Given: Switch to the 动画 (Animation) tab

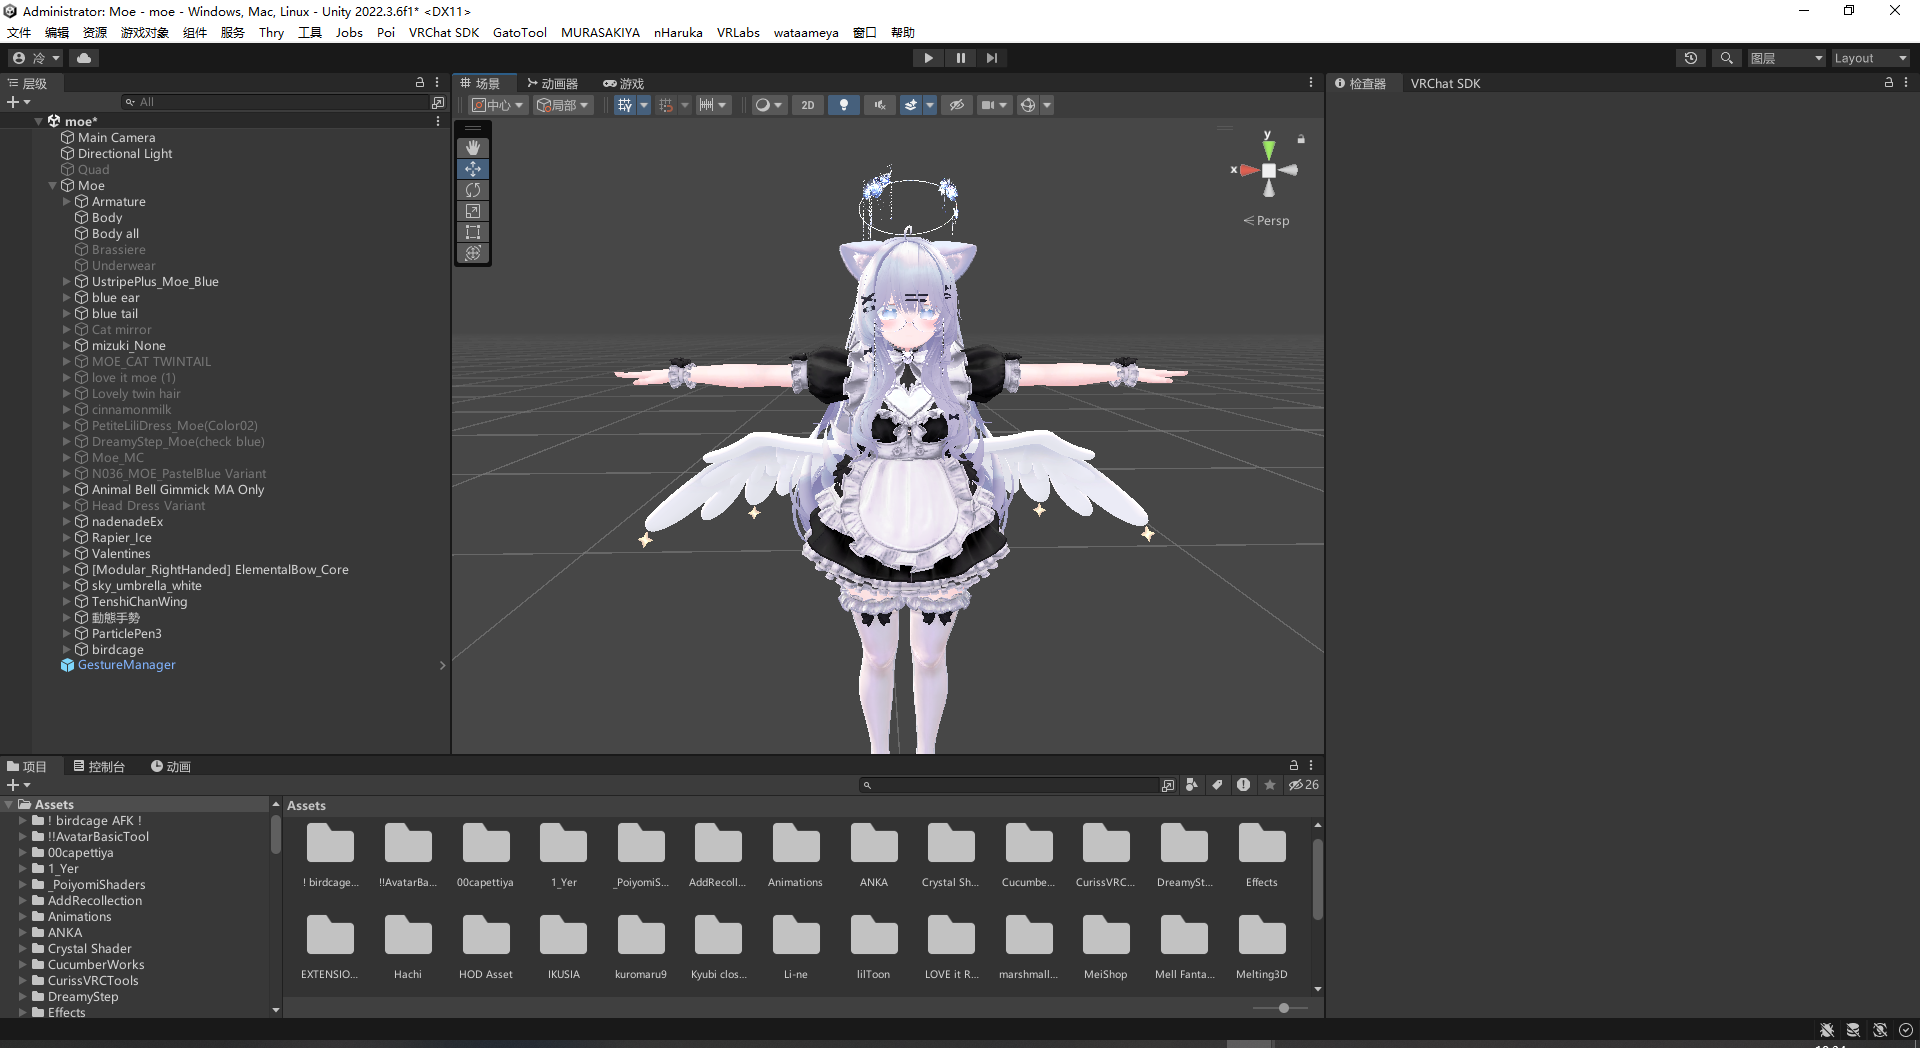Looking at the screenshot, I should point(171,767).
